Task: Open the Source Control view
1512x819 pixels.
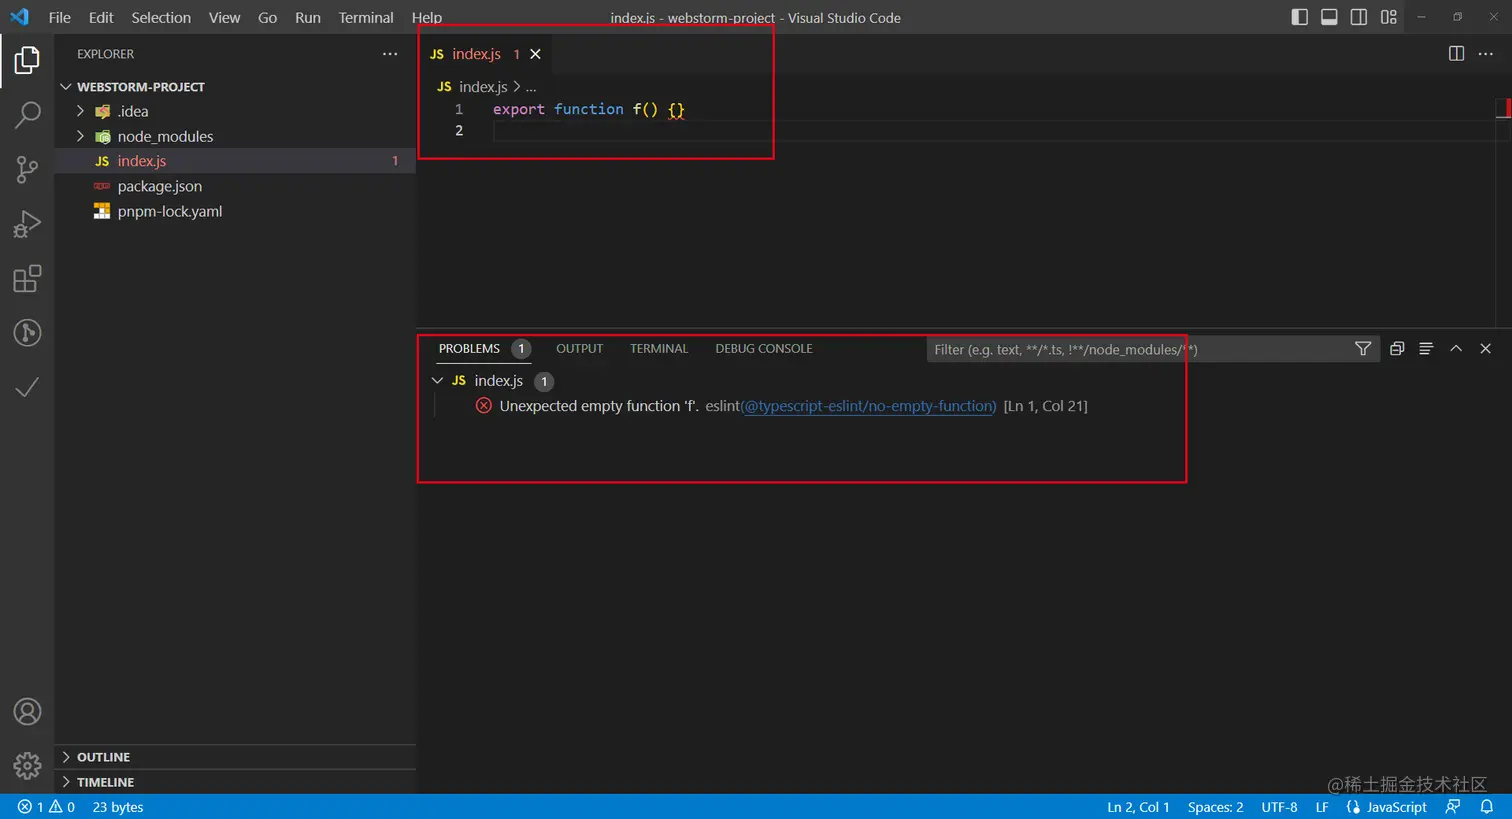Action: 27,169
